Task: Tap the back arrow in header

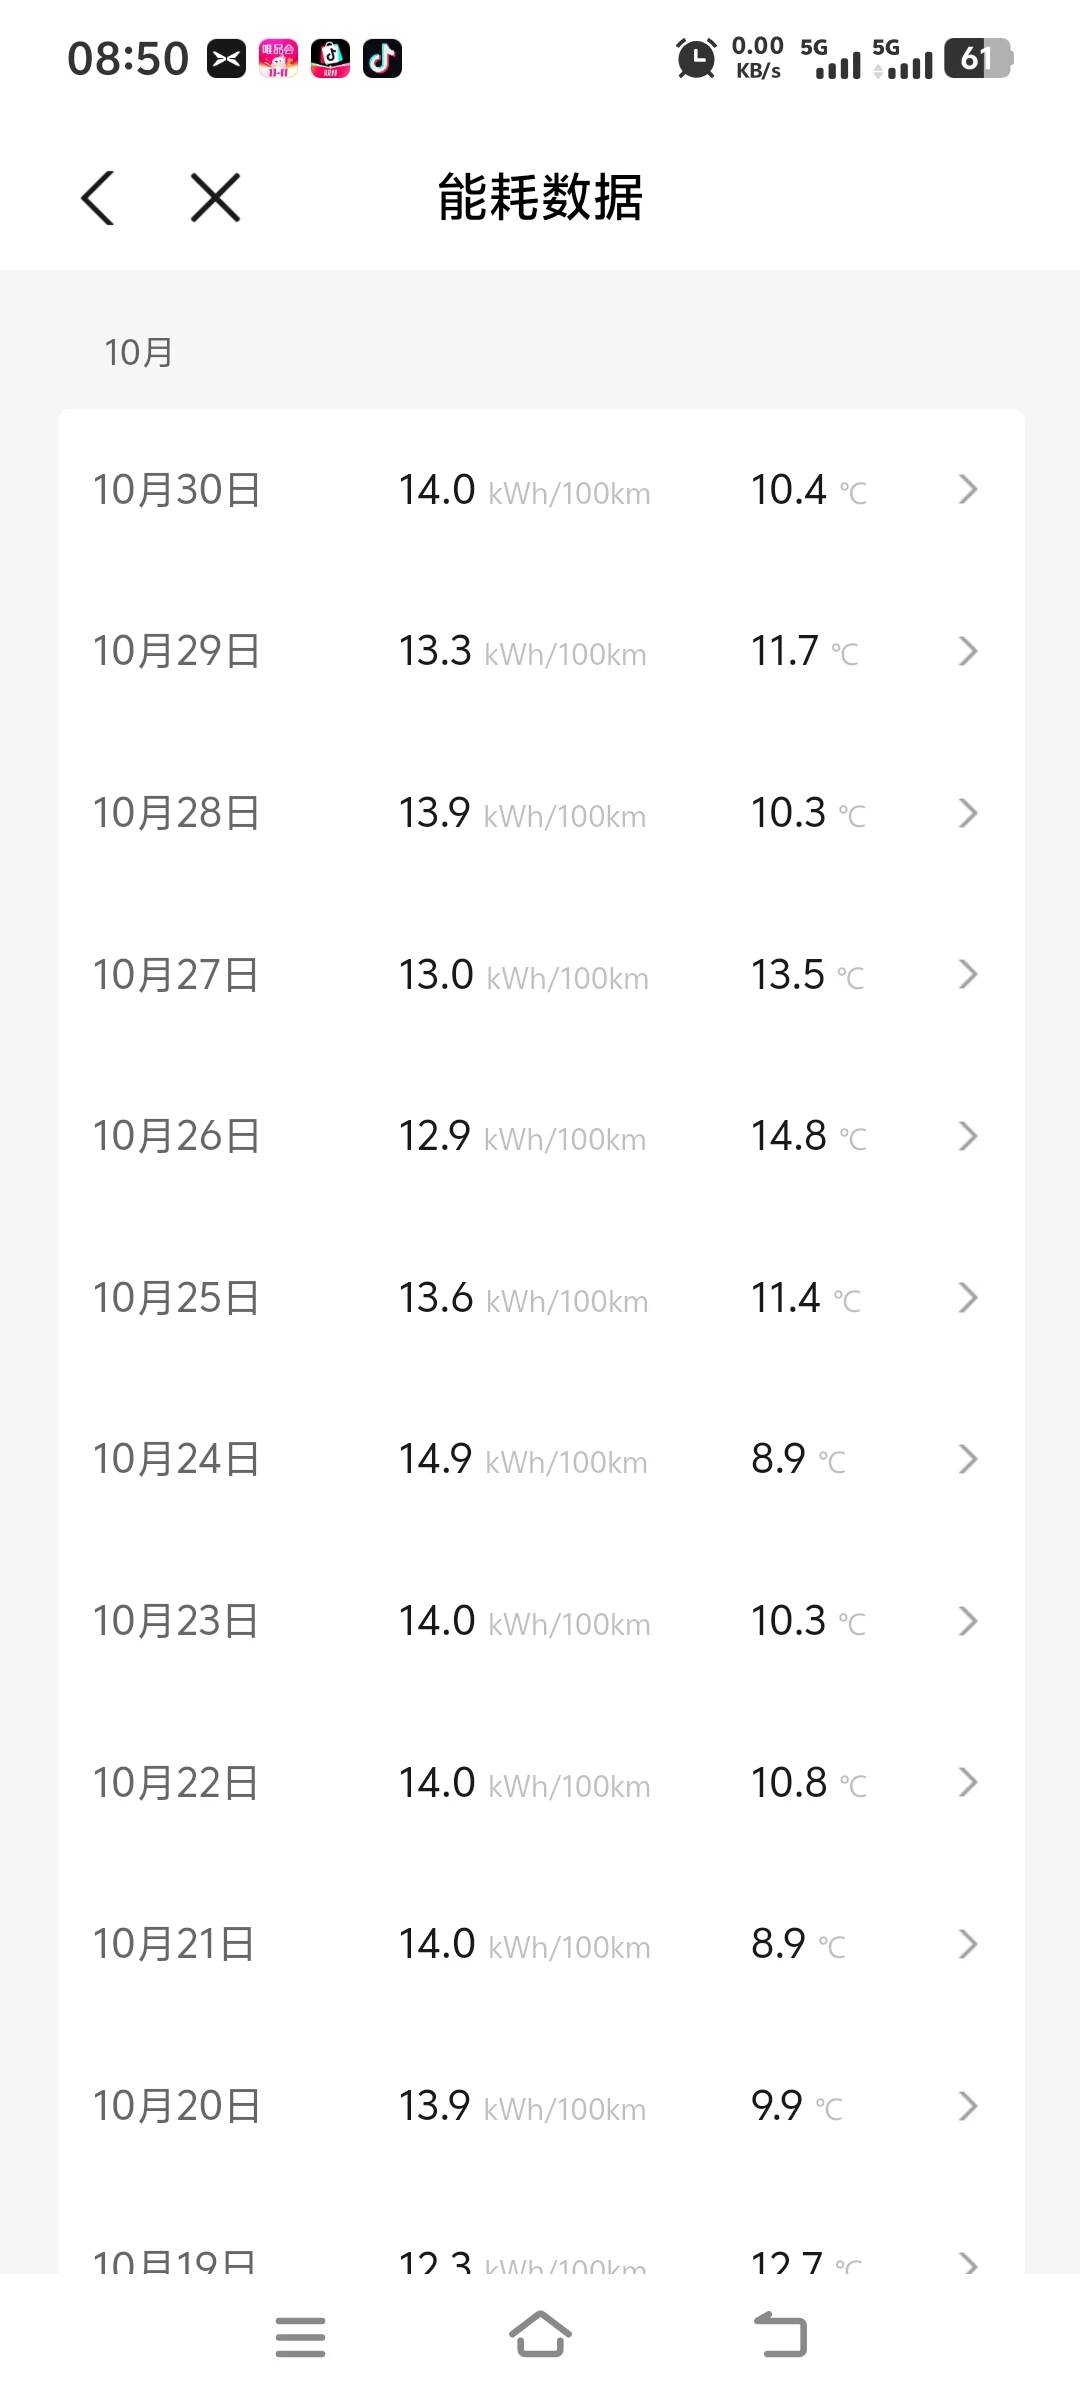Action: point(98,197)
